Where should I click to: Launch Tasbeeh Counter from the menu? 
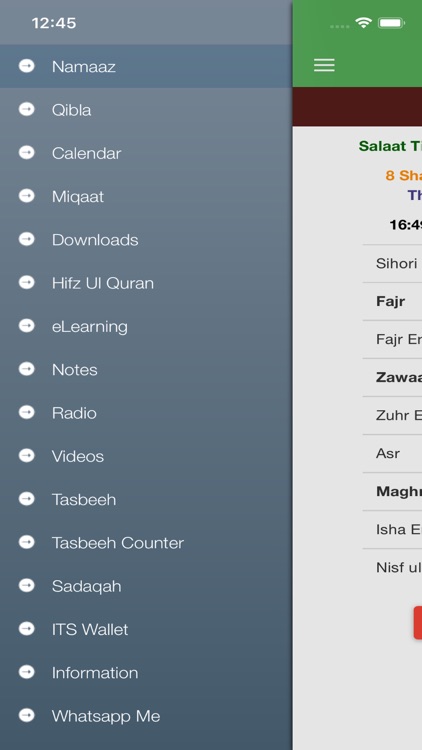[146, 542]
